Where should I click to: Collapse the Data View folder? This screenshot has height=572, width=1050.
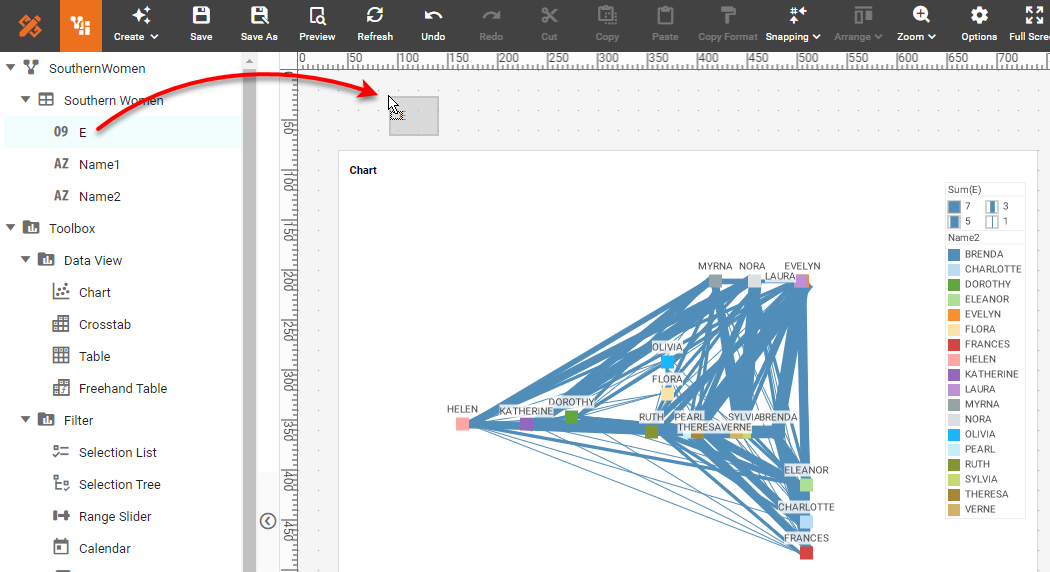(x=25, y=260)
